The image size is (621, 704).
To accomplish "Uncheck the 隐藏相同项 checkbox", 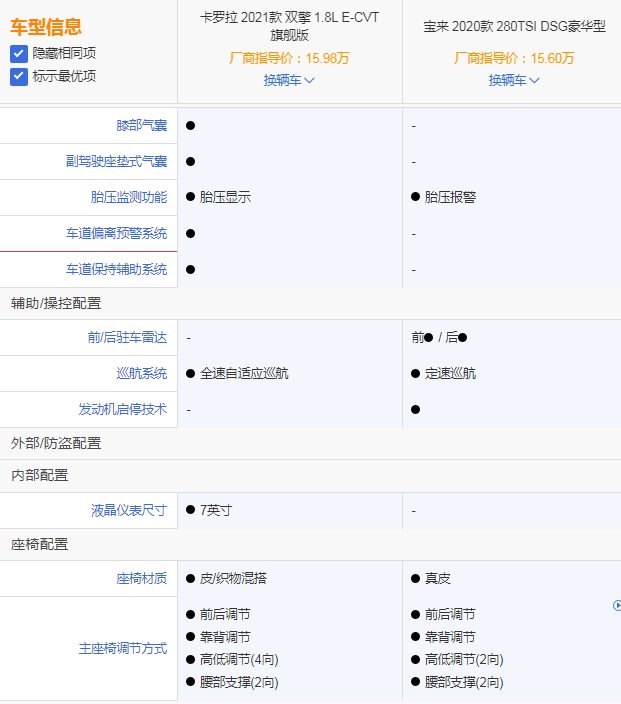I will [x=19, y=53].
